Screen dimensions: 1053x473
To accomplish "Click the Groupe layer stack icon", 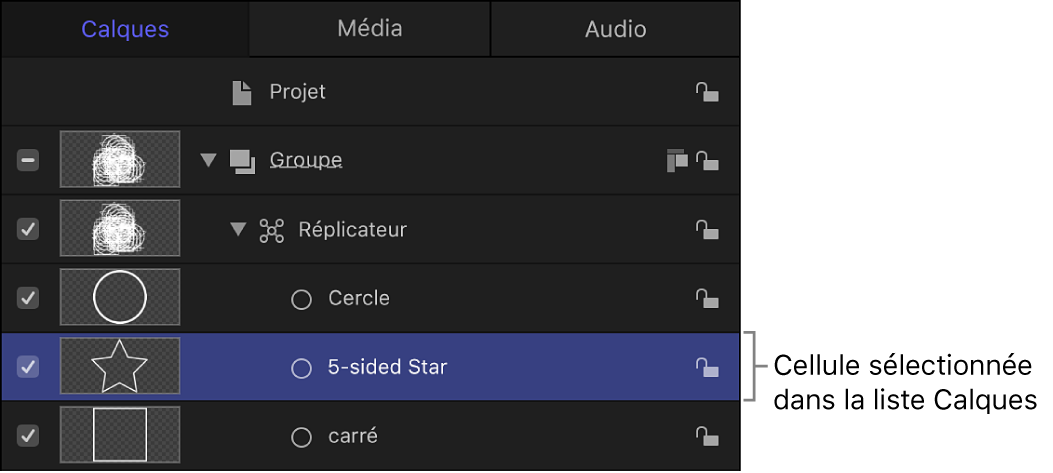I will click(x=242, y=160).
